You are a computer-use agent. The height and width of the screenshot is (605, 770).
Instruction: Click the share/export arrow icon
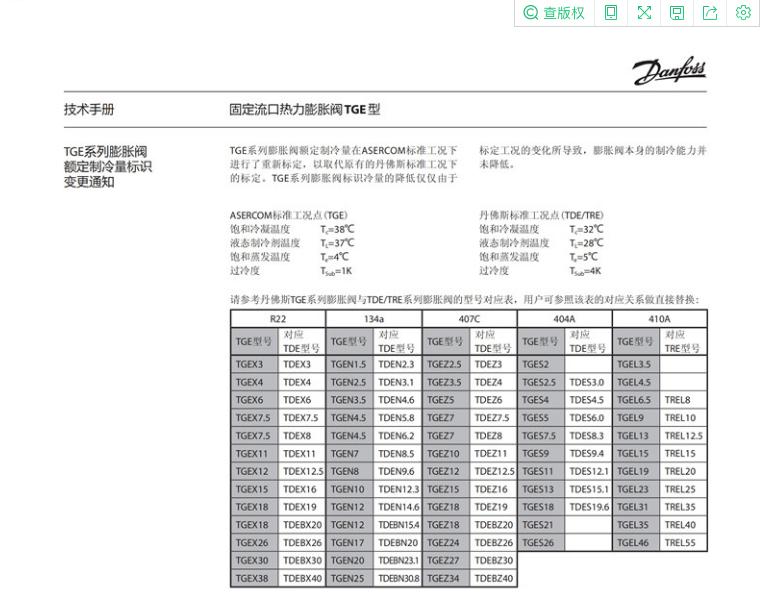[x=710, y=13]
